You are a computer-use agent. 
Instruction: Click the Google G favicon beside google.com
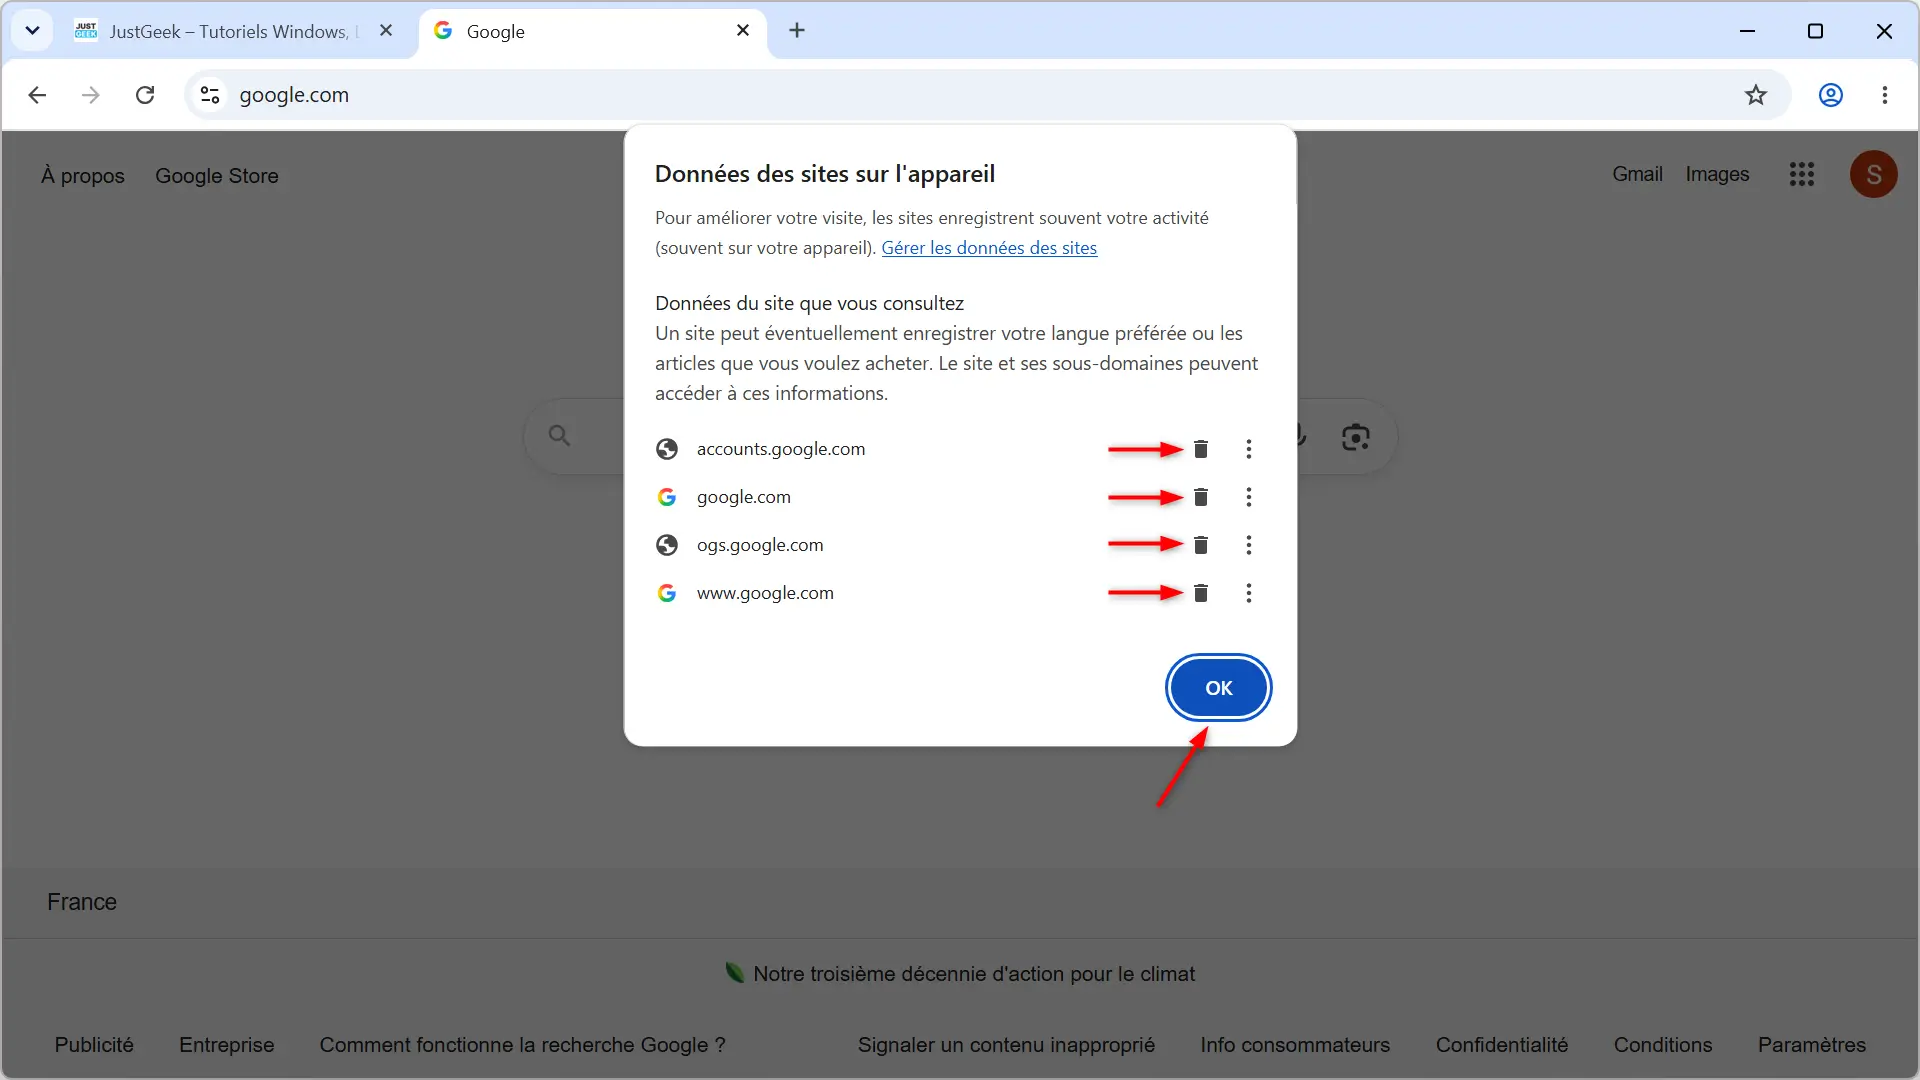667,497
